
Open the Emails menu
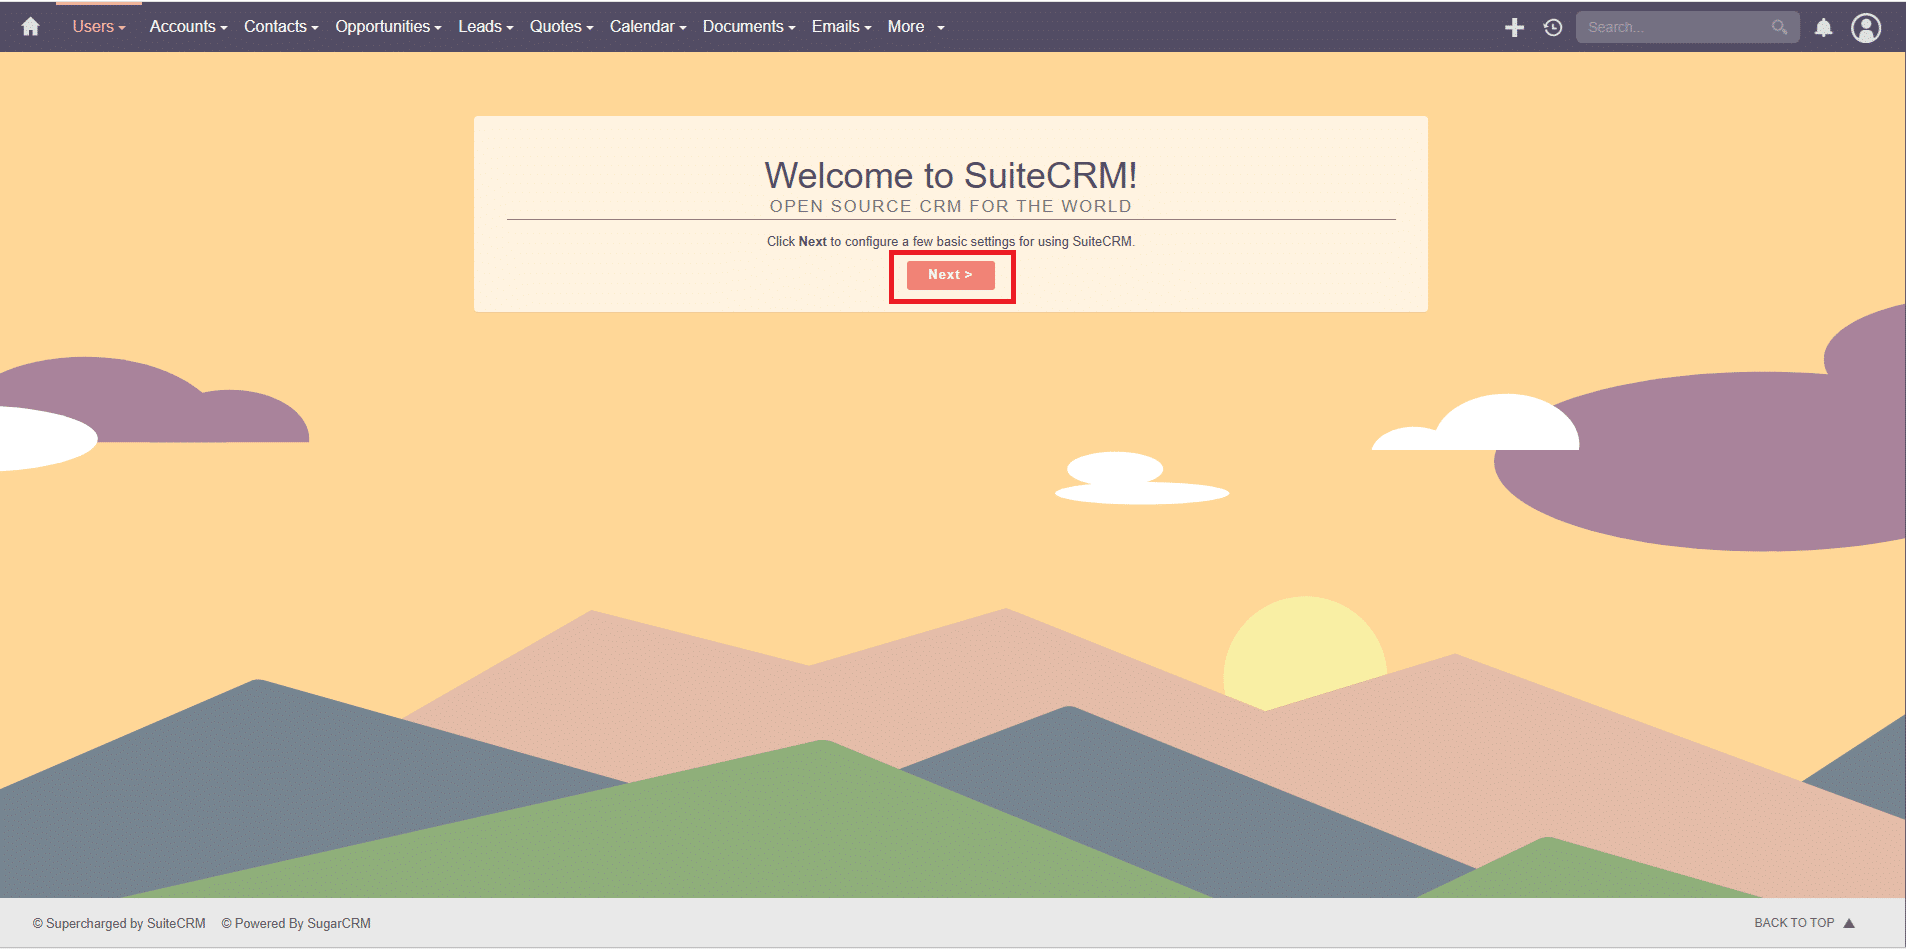(x=841, y=27)
